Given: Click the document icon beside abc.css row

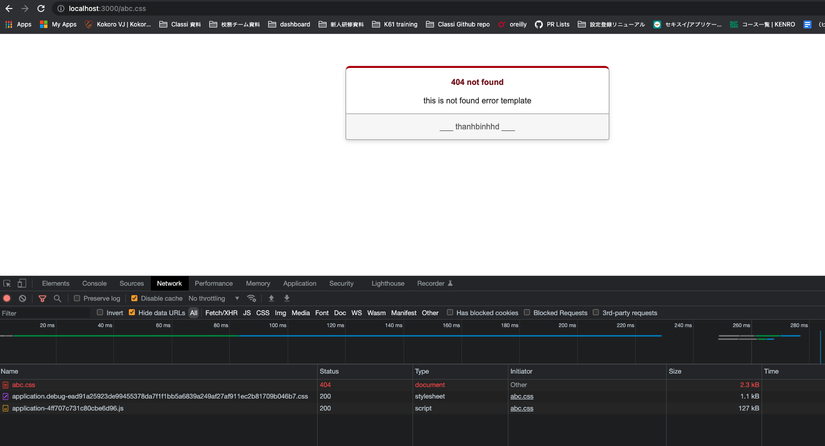Looking at the screenshot, I should [5, 385].
